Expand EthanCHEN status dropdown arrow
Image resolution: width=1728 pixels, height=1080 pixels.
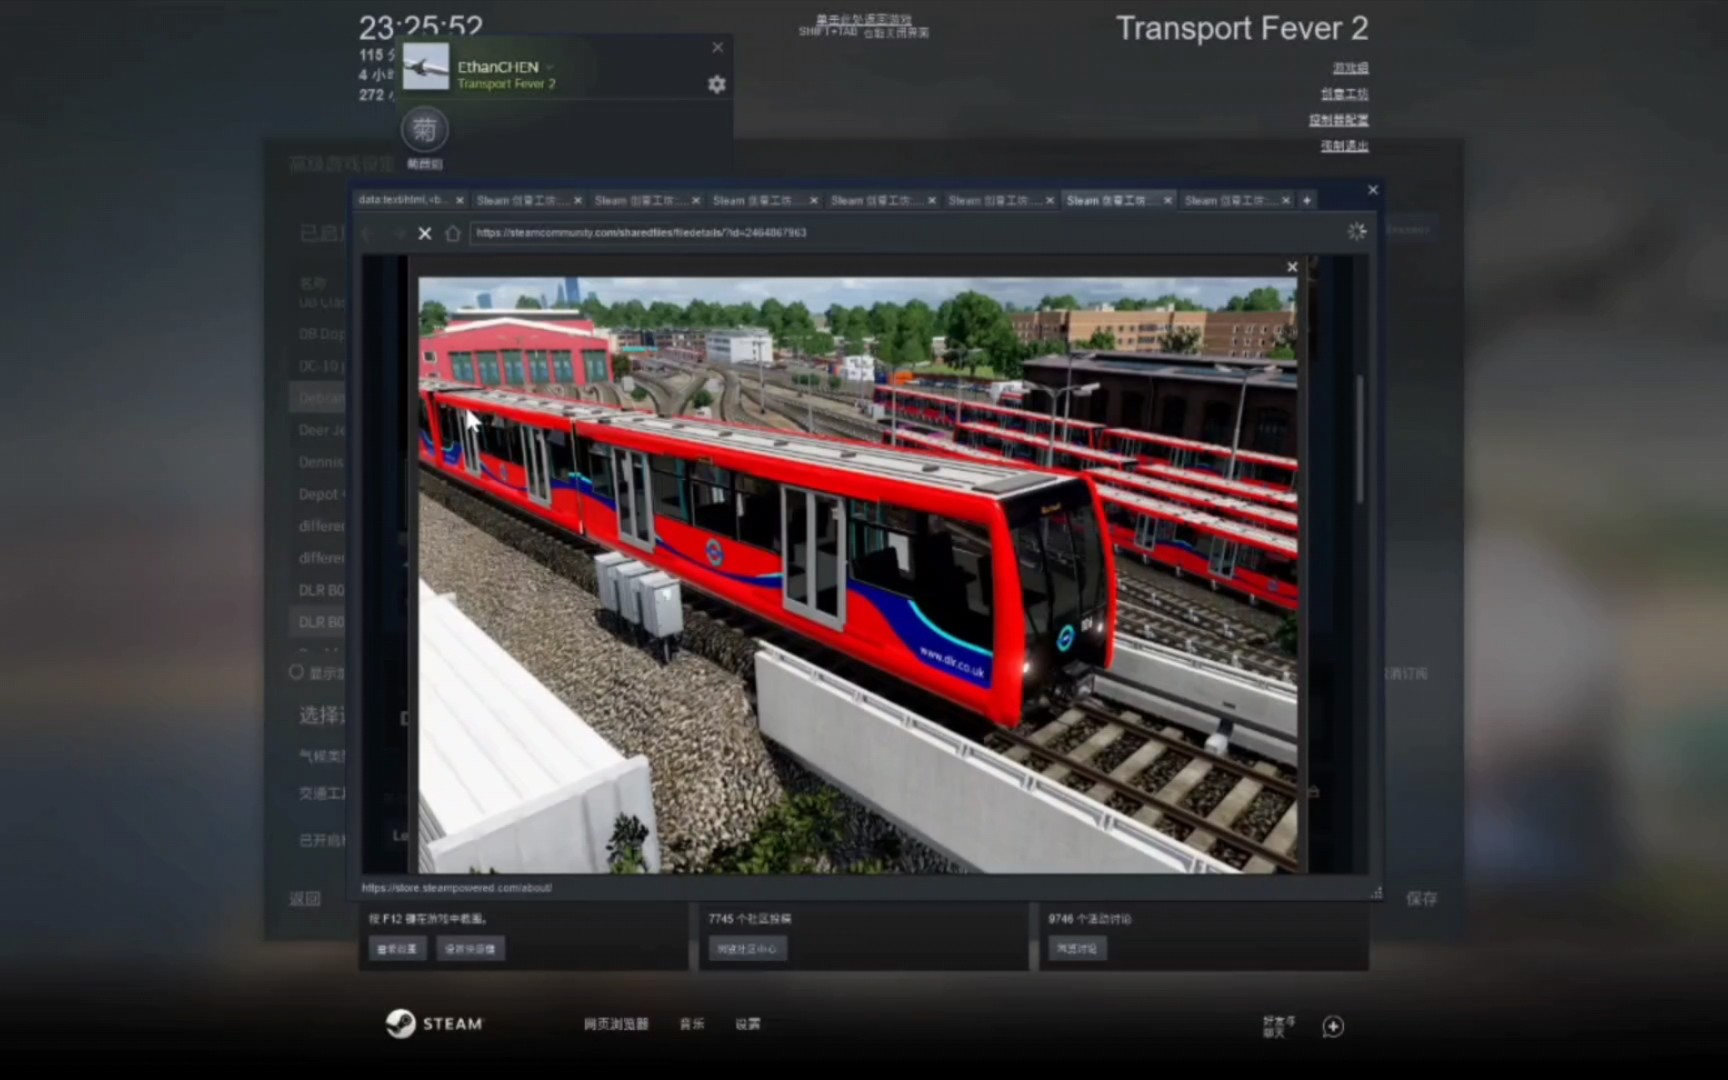[550, 67]
